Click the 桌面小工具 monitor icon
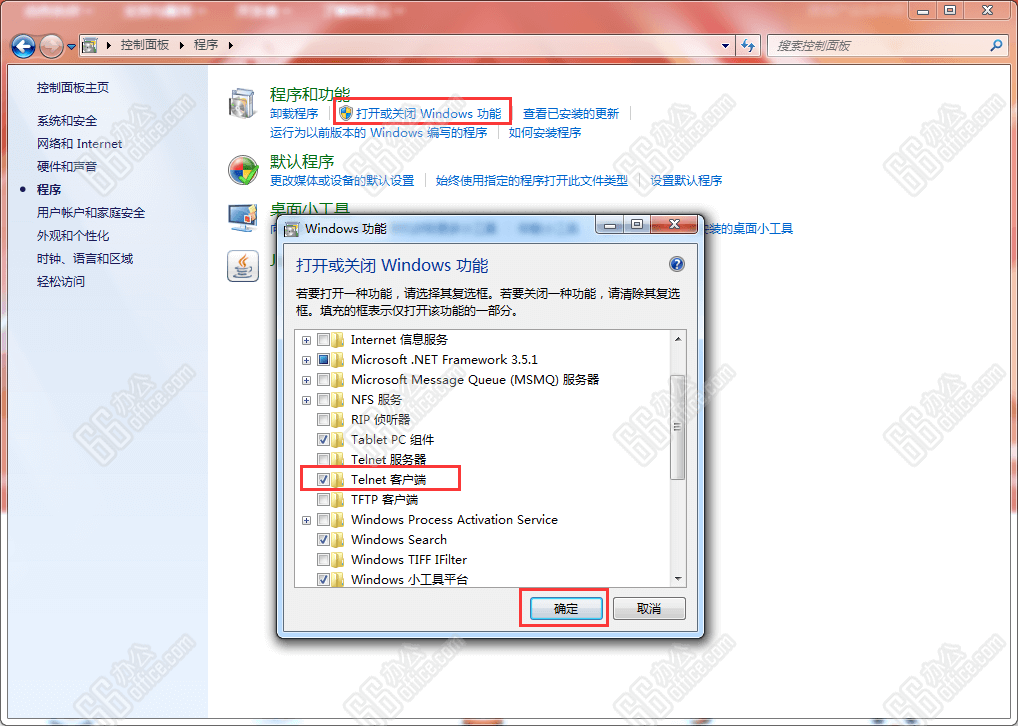 [243, 218]
